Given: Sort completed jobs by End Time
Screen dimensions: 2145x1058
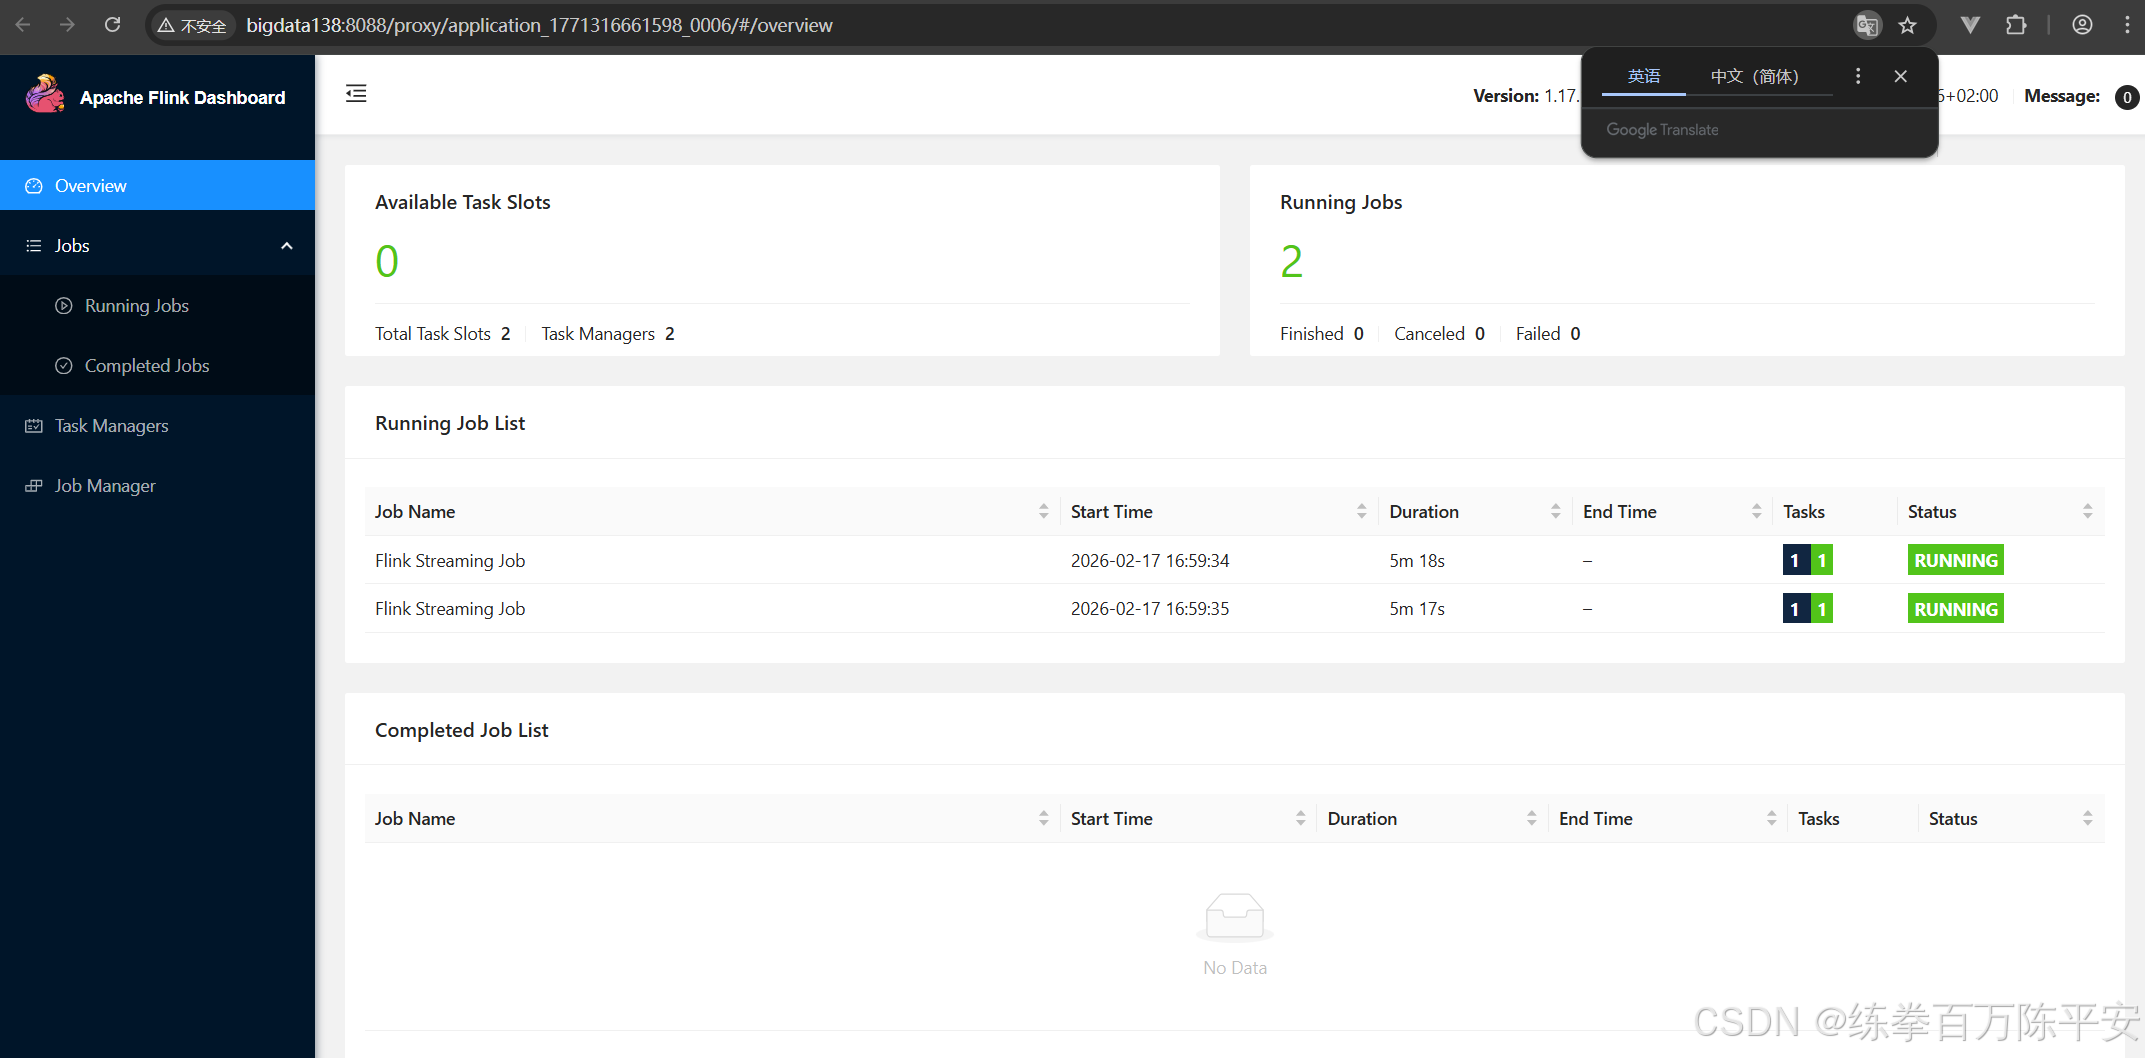Looking at the screenshot, I should 1771,818.
